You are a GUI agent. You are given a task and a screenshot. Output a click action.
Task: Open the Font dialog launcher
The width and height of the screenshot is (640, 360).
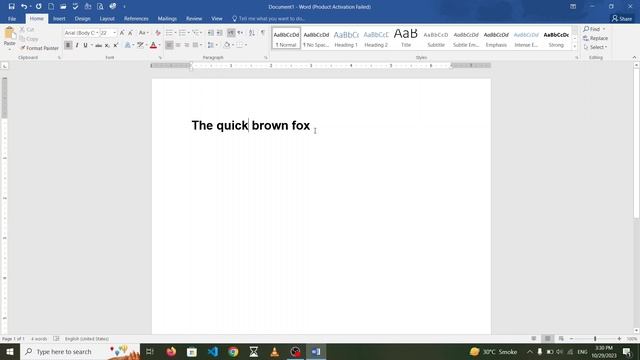(160, 58)
